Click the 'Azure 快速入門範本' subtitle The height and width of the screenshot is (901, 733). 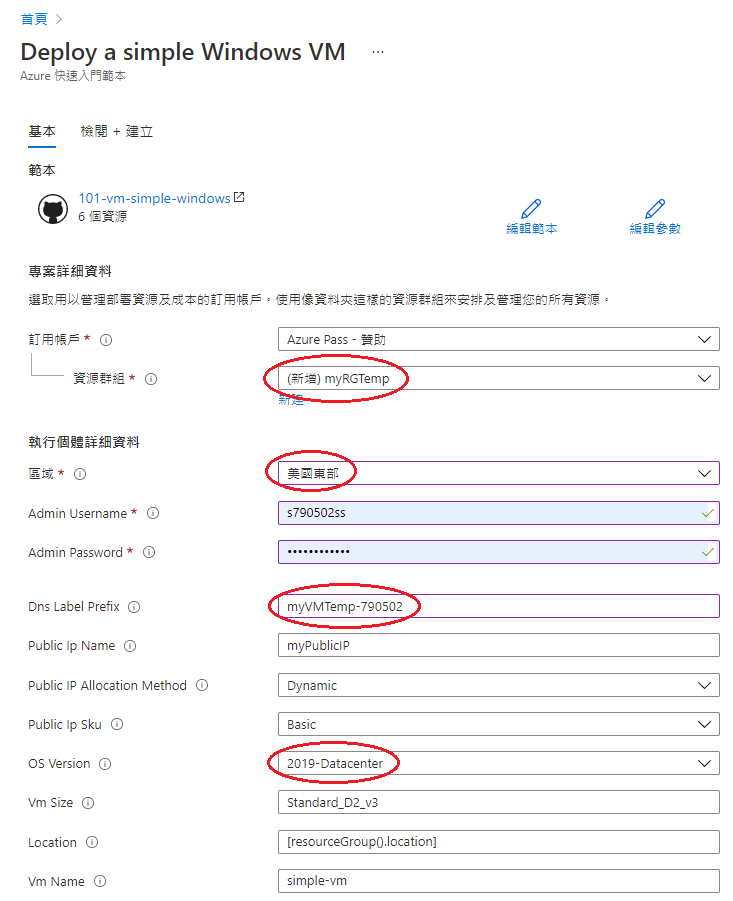coord(73,76)
